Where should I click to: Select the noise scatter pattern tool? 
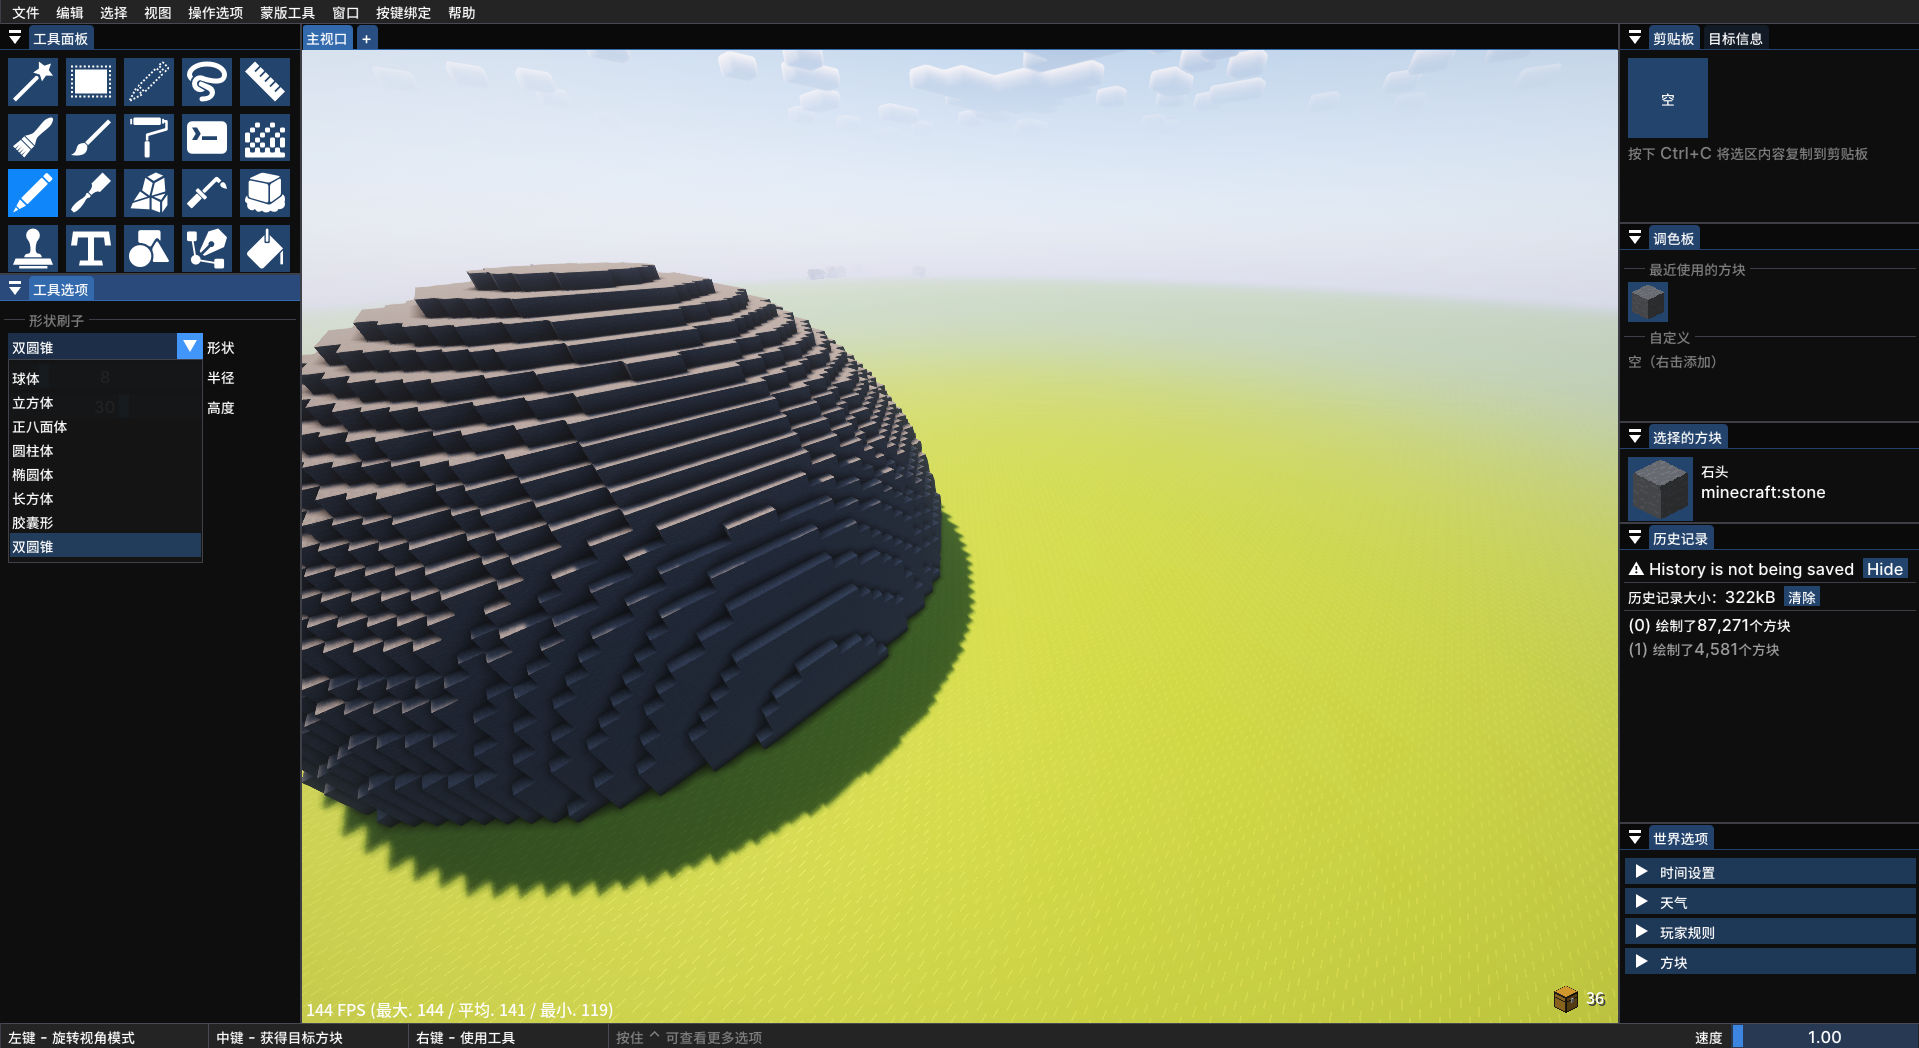pos(265,138)
